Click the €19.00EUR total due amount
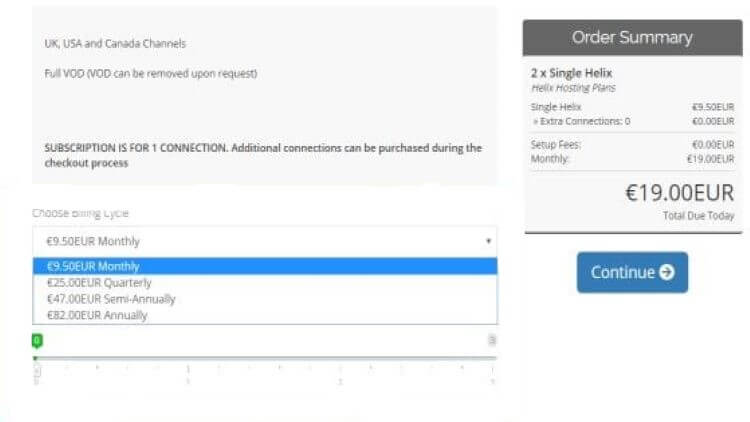The image size is (750, 422). pyautogui.click(x=680, y=193)
